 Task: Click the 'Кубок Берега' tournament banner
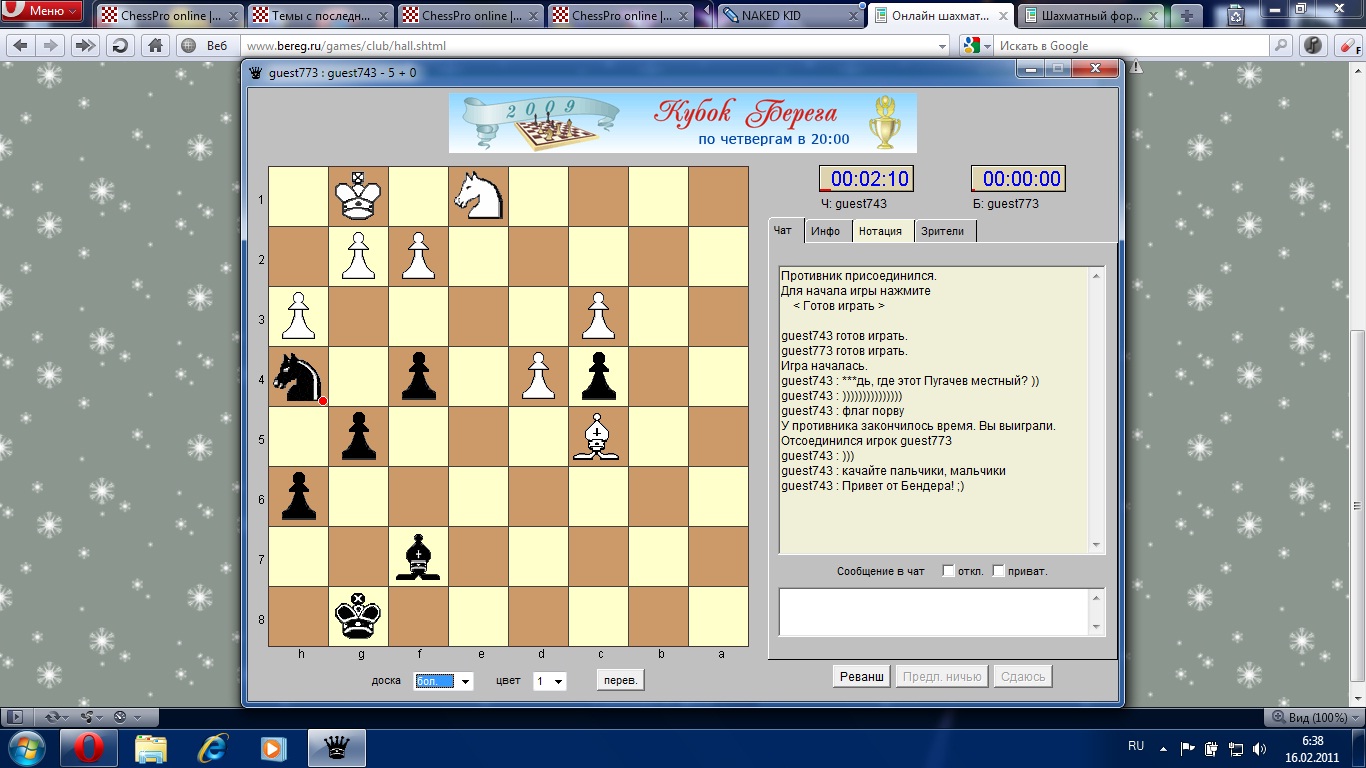coord(682,123)
